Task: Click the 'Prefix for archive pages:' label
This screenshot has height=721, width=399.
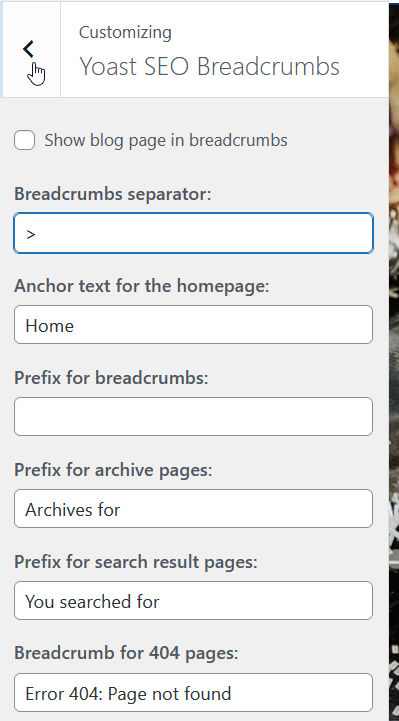Action: tap(113, 470)
